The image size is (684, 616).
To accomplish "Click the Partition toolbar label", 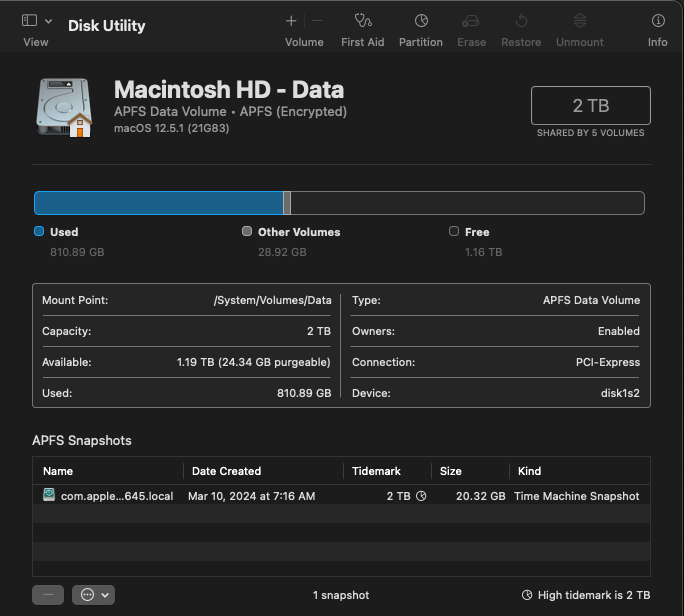I will coord(421,42).
